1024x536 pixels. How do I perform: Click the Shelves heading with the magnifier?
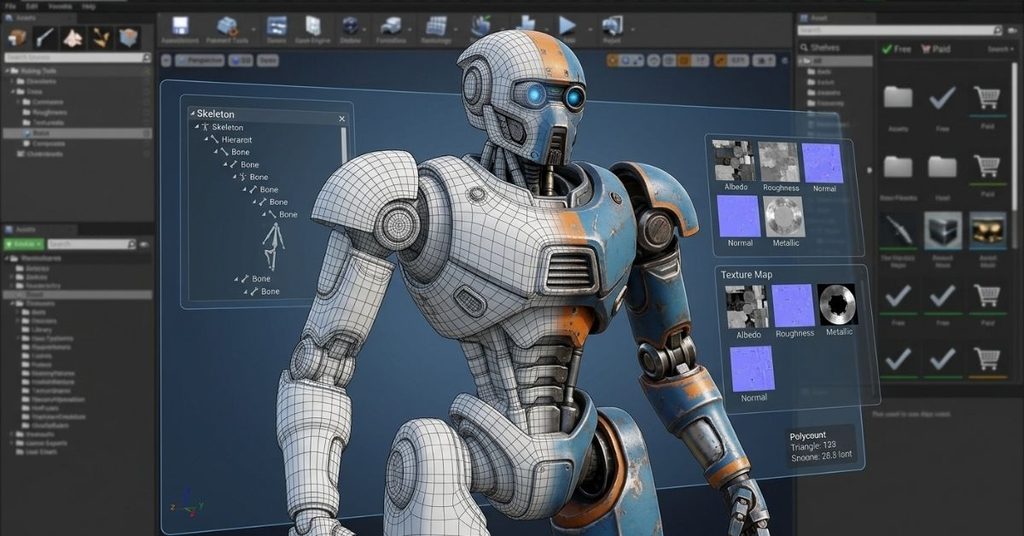click(820, 48)
